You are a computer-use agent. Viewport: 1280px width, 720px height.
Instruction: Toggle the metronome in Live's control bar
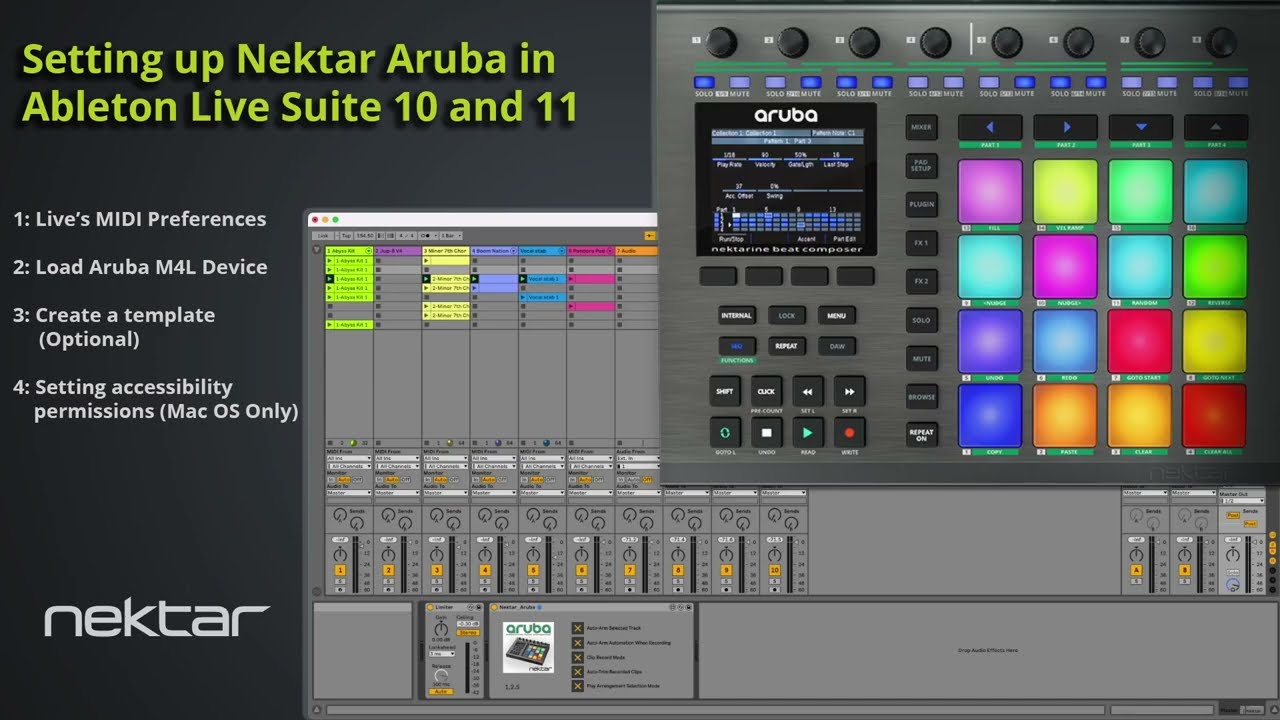pos(427,235)
